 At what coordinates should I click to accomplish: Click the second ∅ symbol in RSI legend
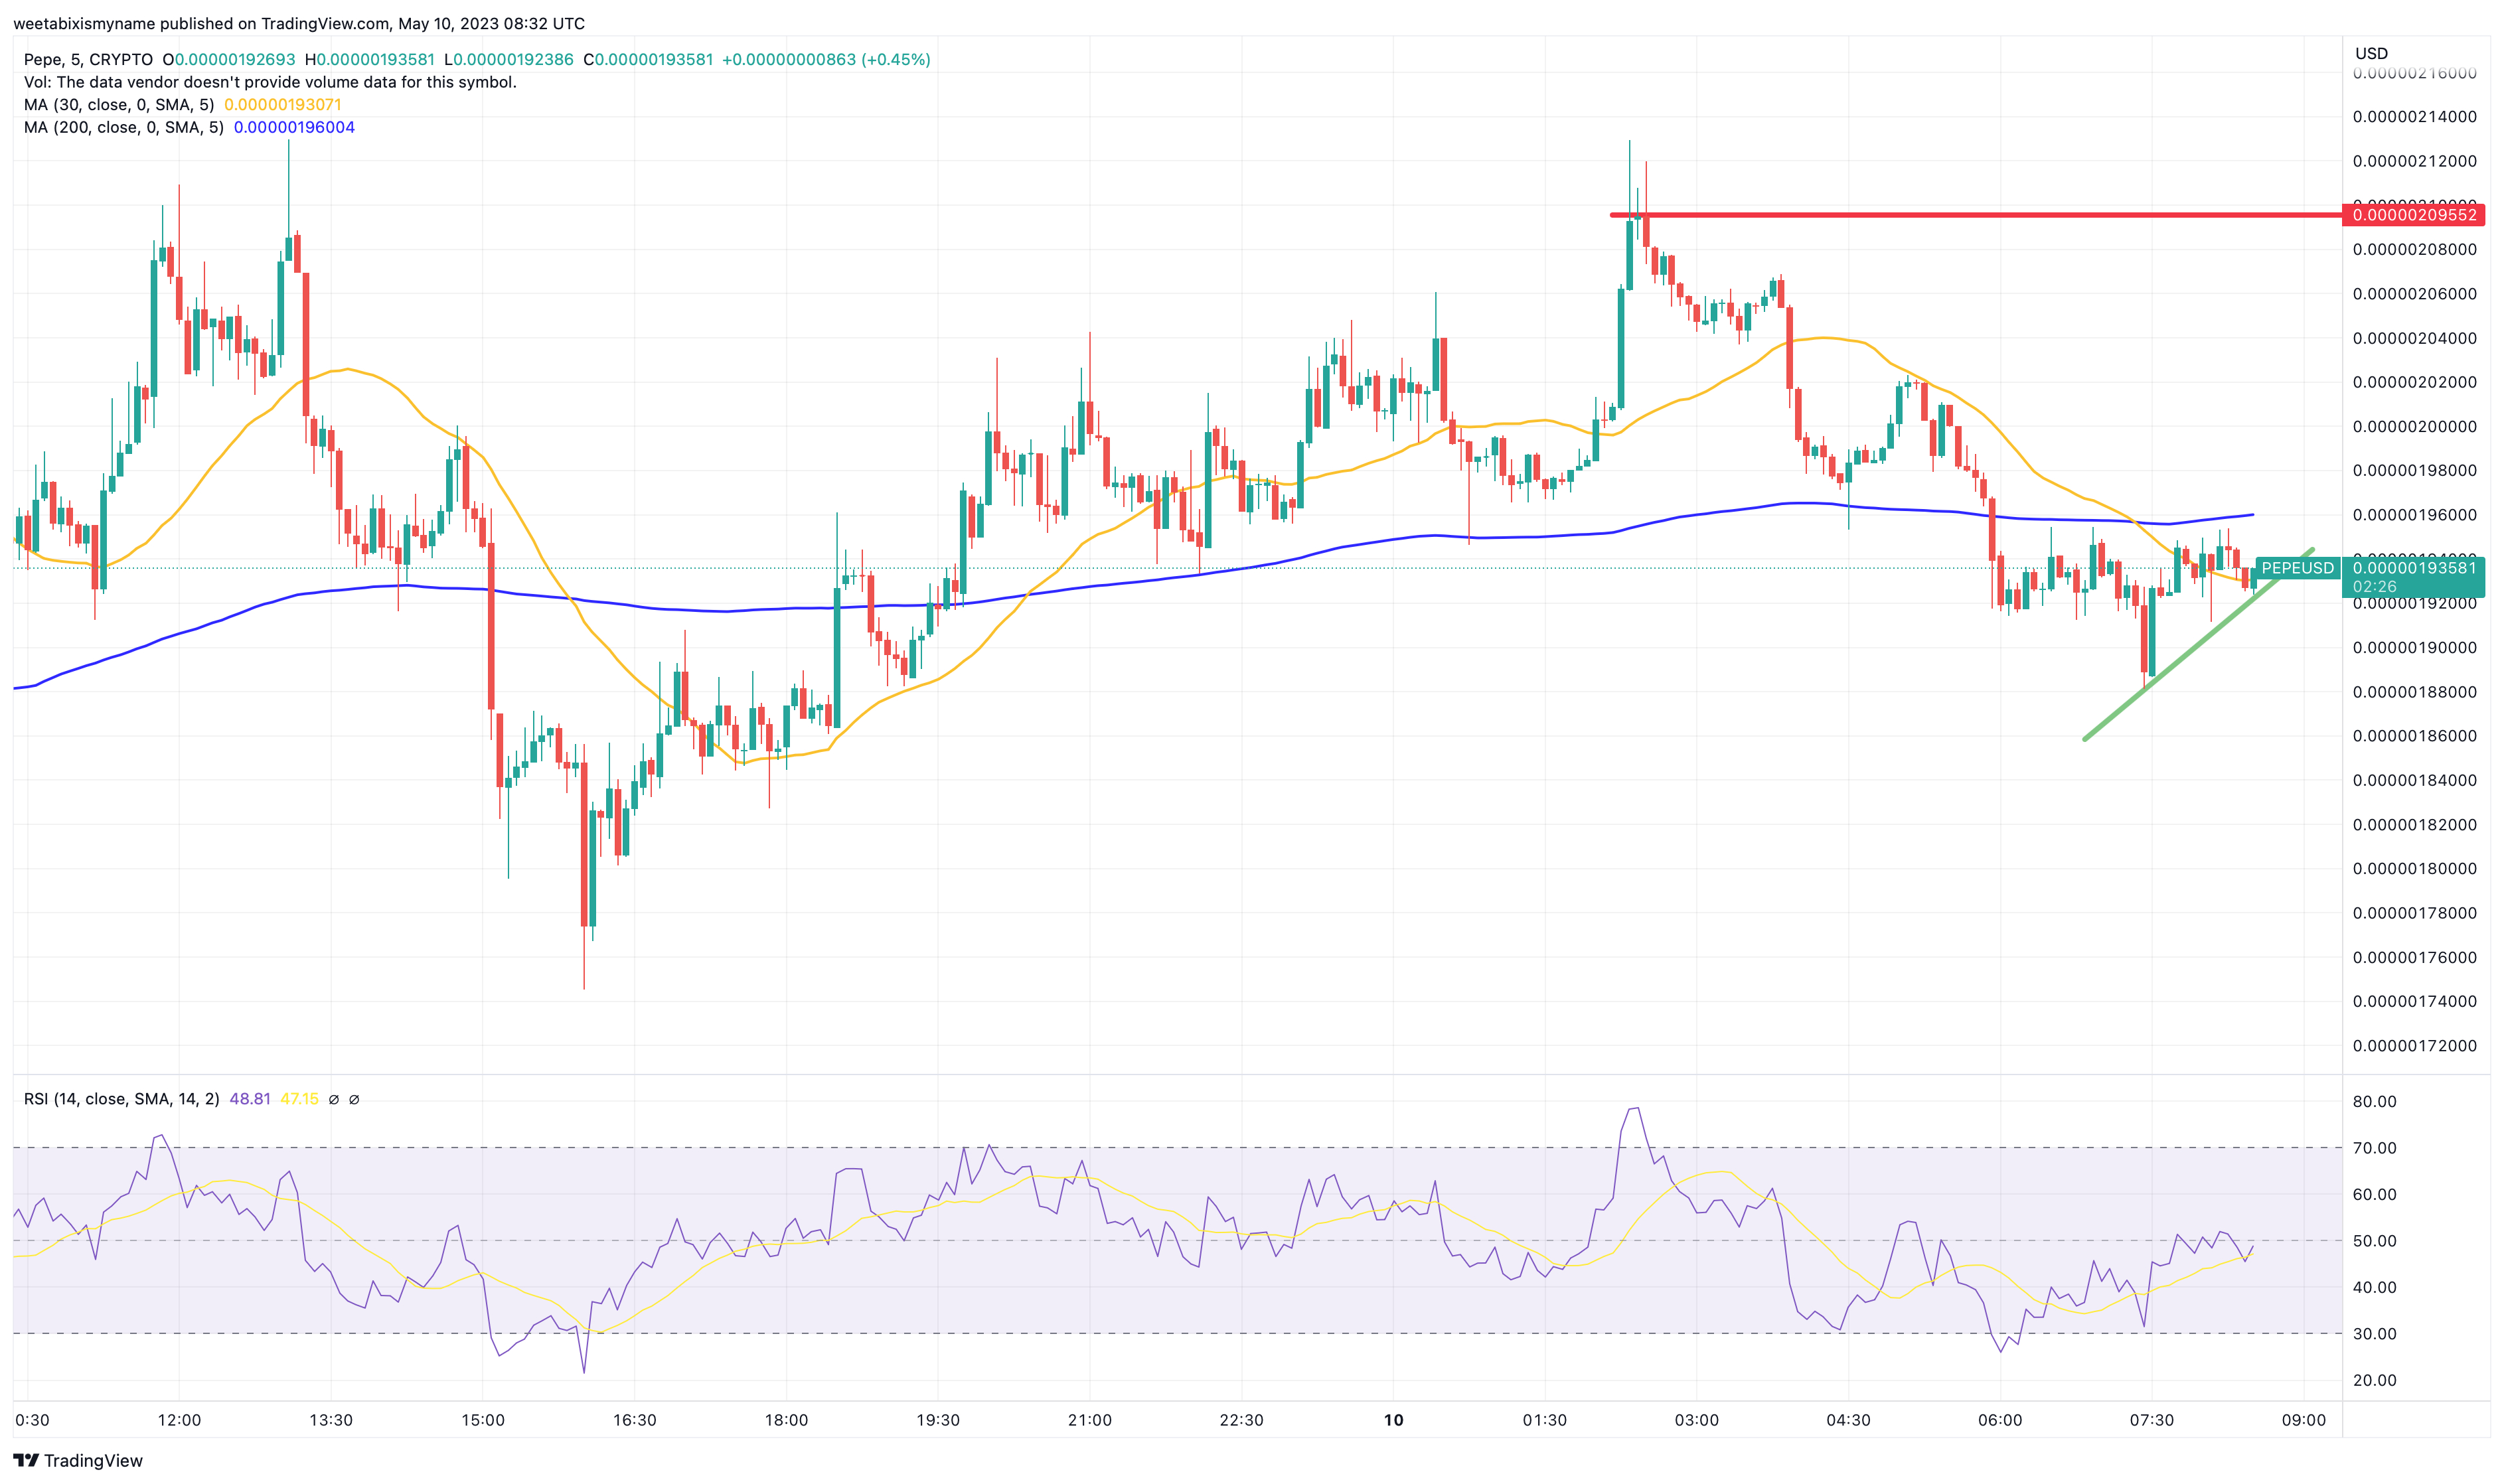coord(354,1099)
